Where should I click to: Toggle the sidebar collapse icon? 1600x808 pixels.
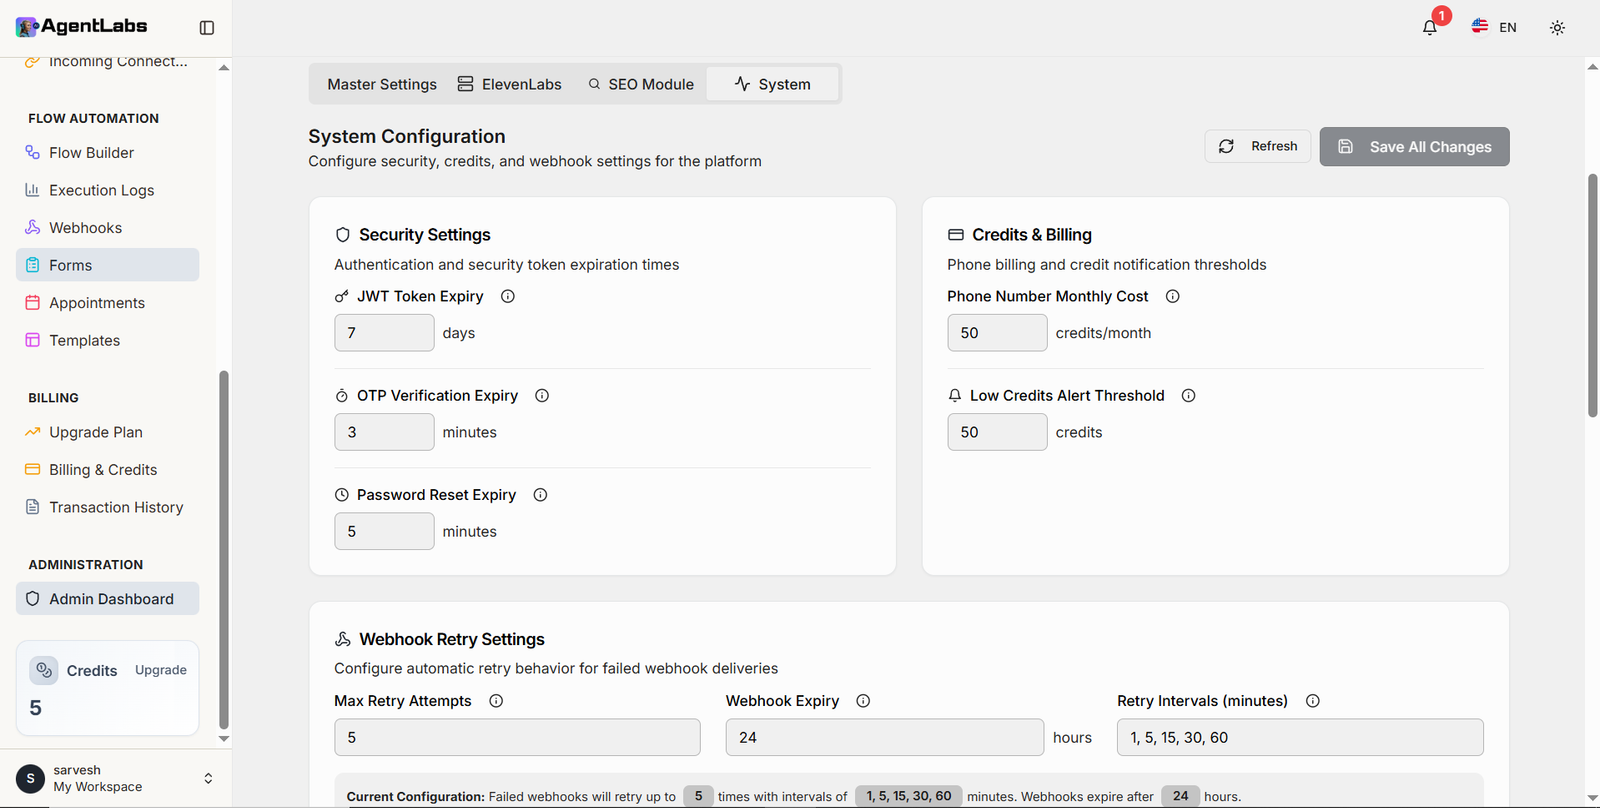[207, 28]
